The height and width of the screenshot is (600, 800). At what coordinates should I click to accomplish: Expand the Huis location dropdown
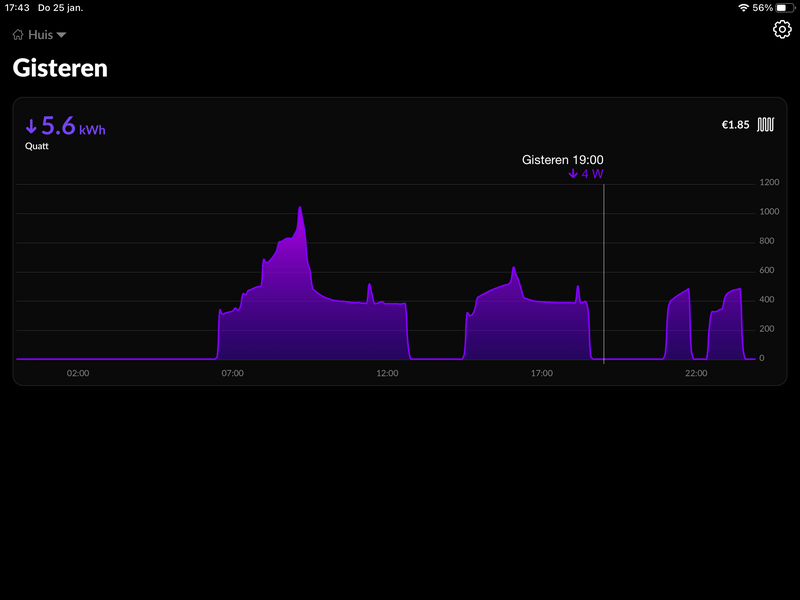point(40,35)
